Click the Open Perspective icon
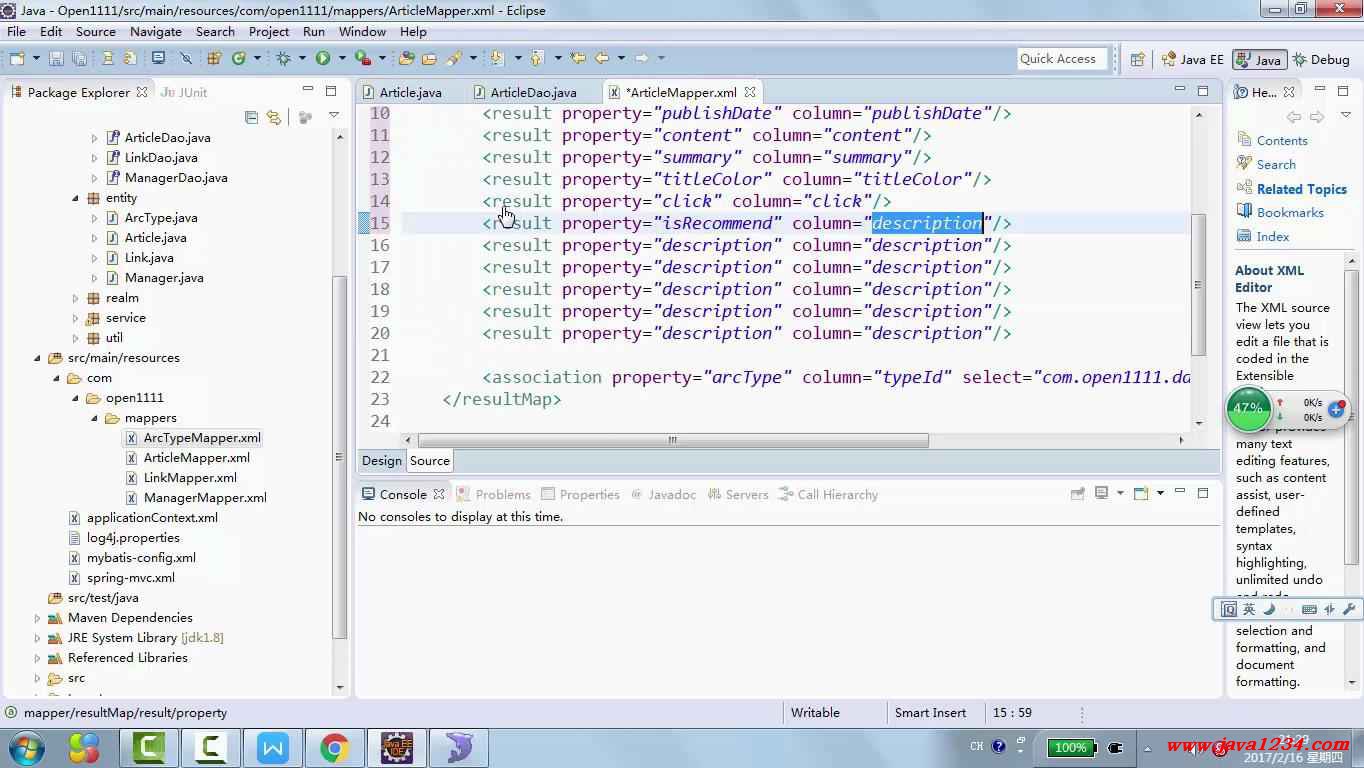The height and width of the screenshot is (768, 1364). 1137,60
